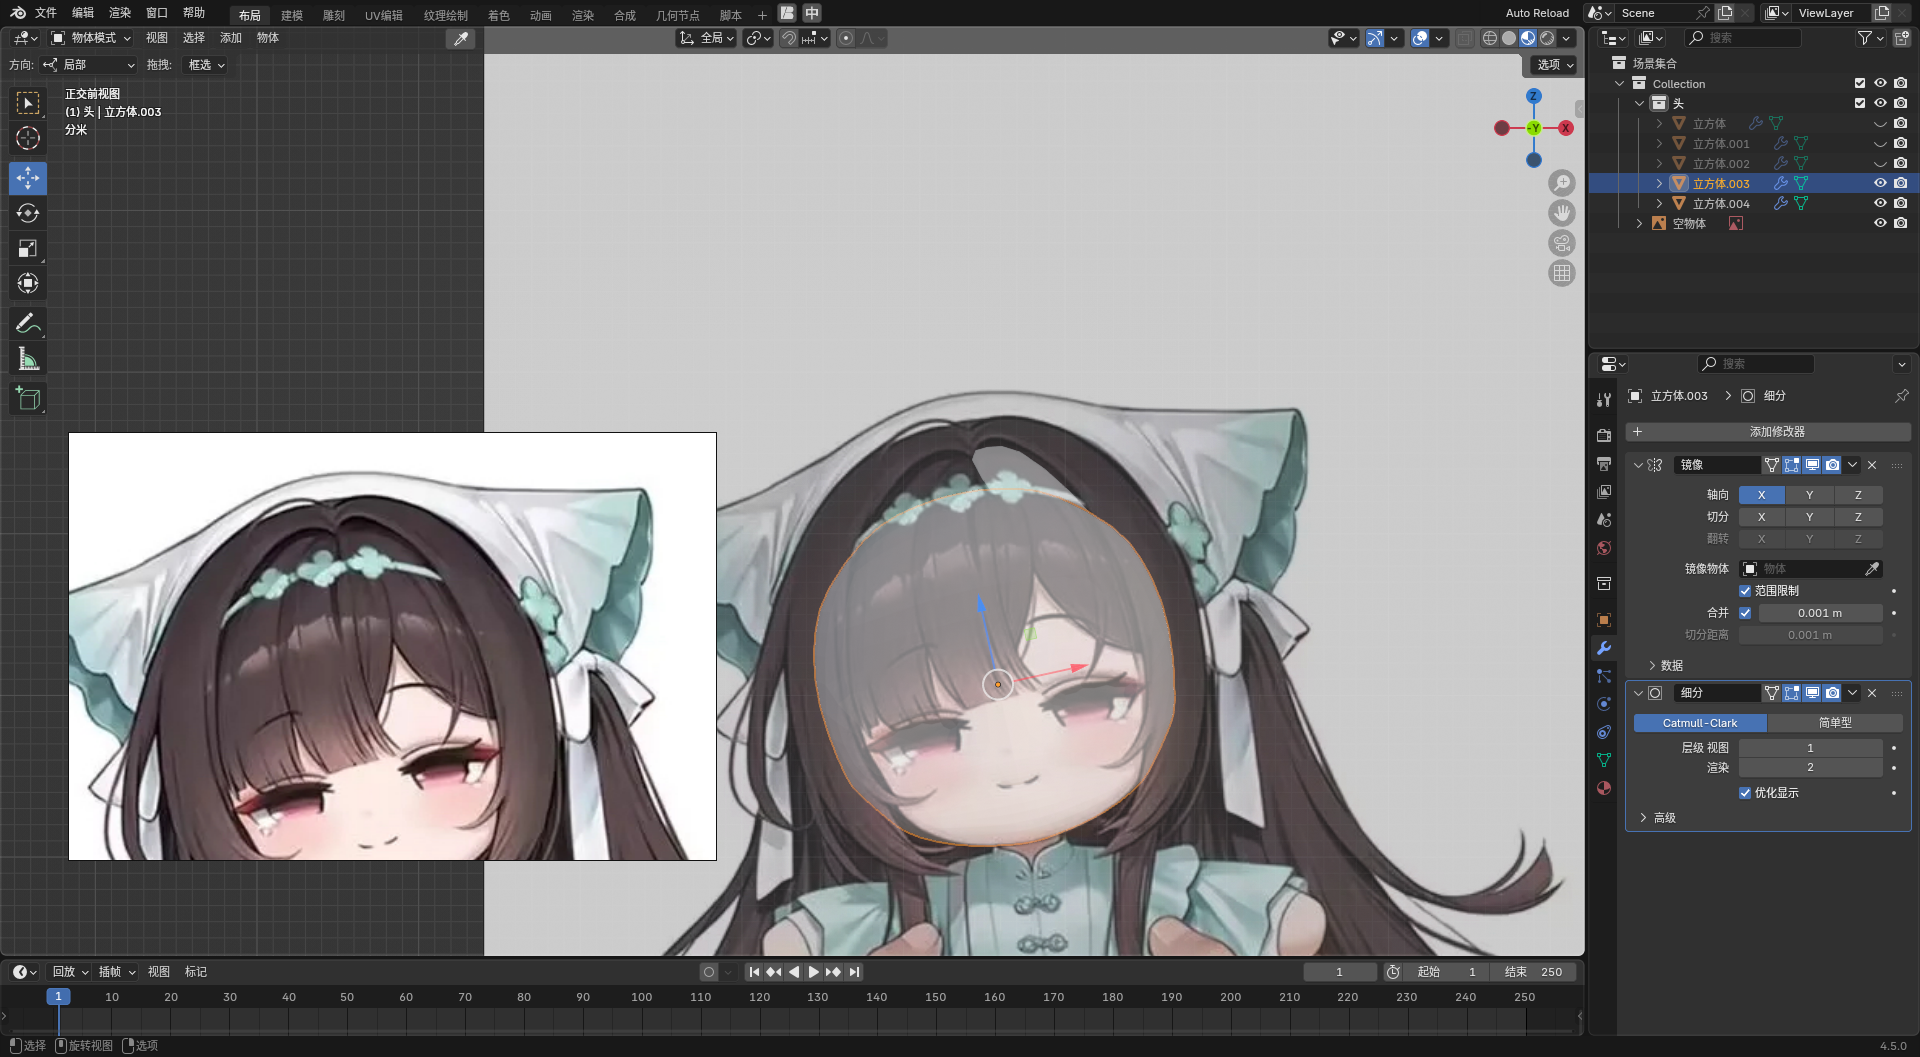Expand the 高级 section

click(x=1664, y=818)
